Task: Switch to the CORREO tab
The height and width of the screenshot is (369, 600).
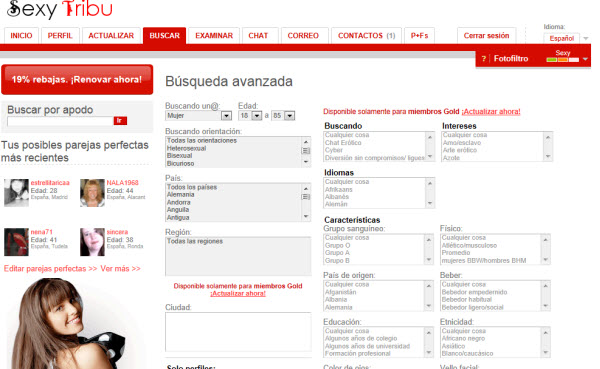Action: point(303,36)
